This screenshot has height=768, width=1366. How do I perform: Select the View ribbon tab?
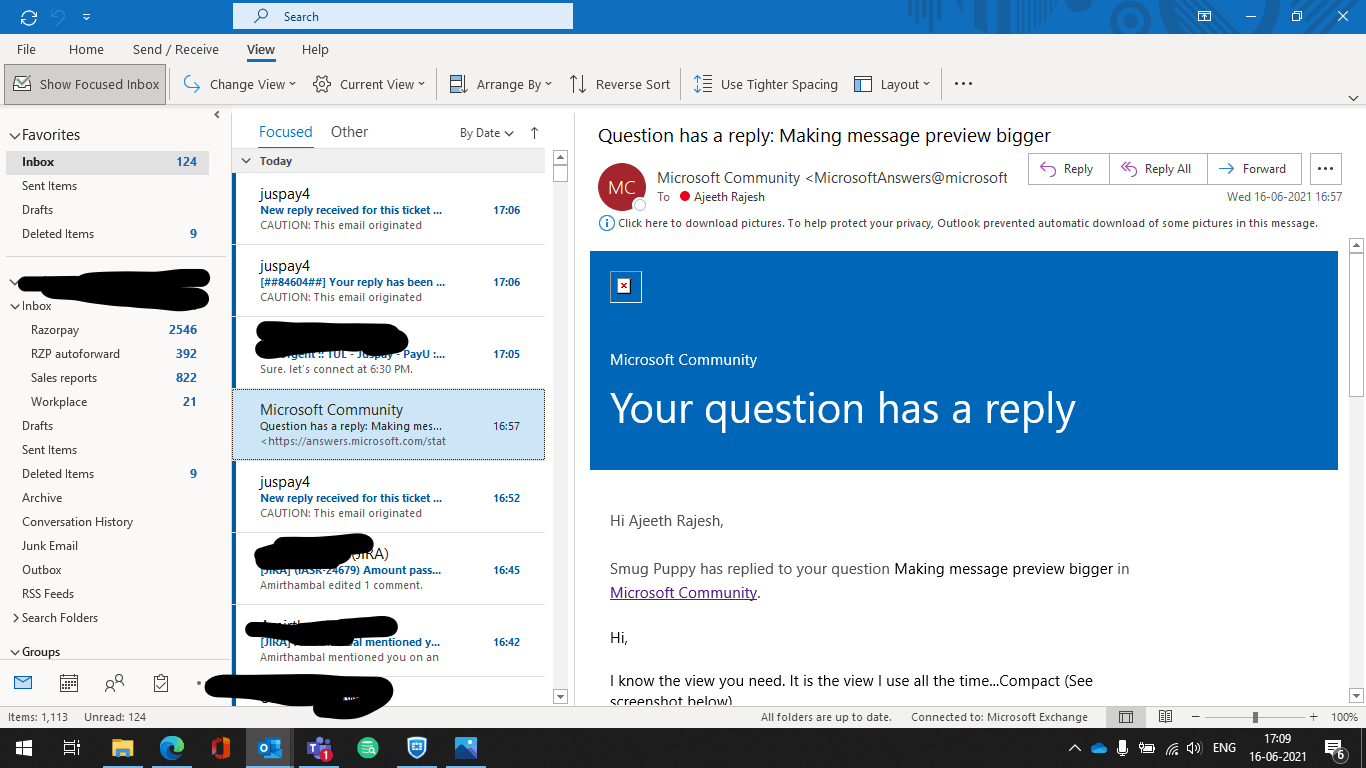click(x=261, y=49)
